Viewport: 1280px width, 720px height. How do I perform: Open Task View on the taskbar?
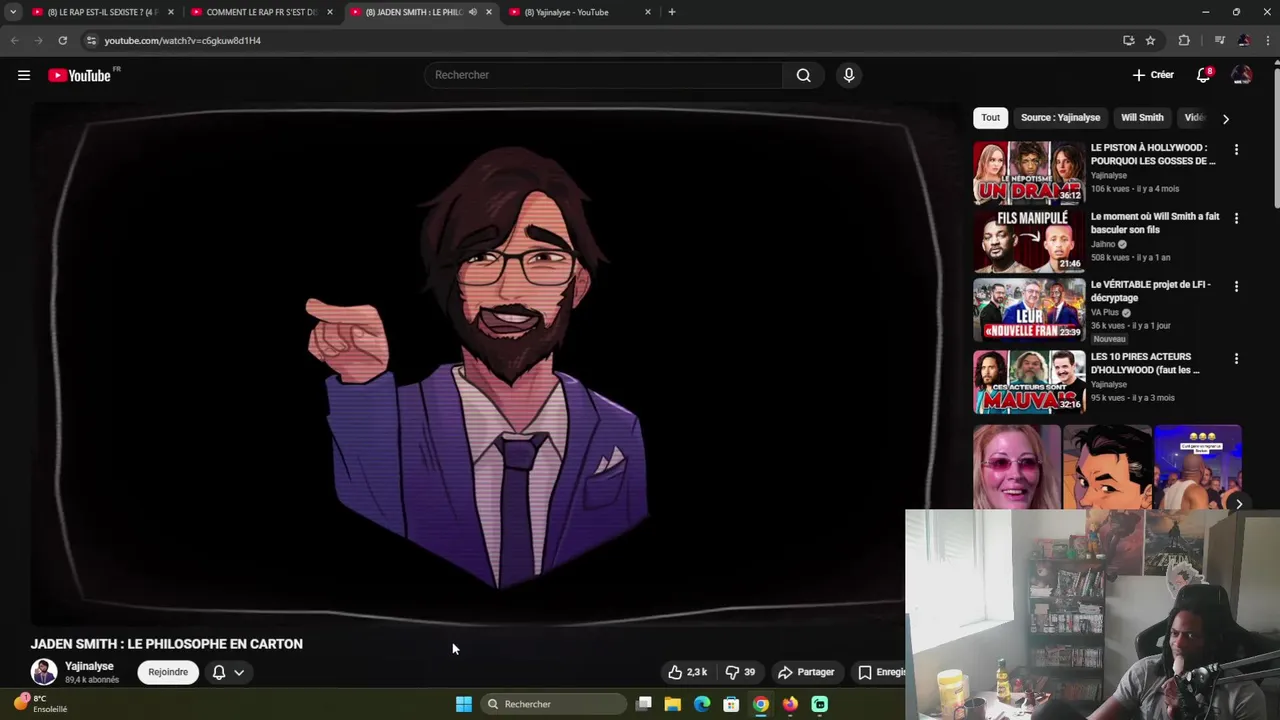tap(644, 704)
